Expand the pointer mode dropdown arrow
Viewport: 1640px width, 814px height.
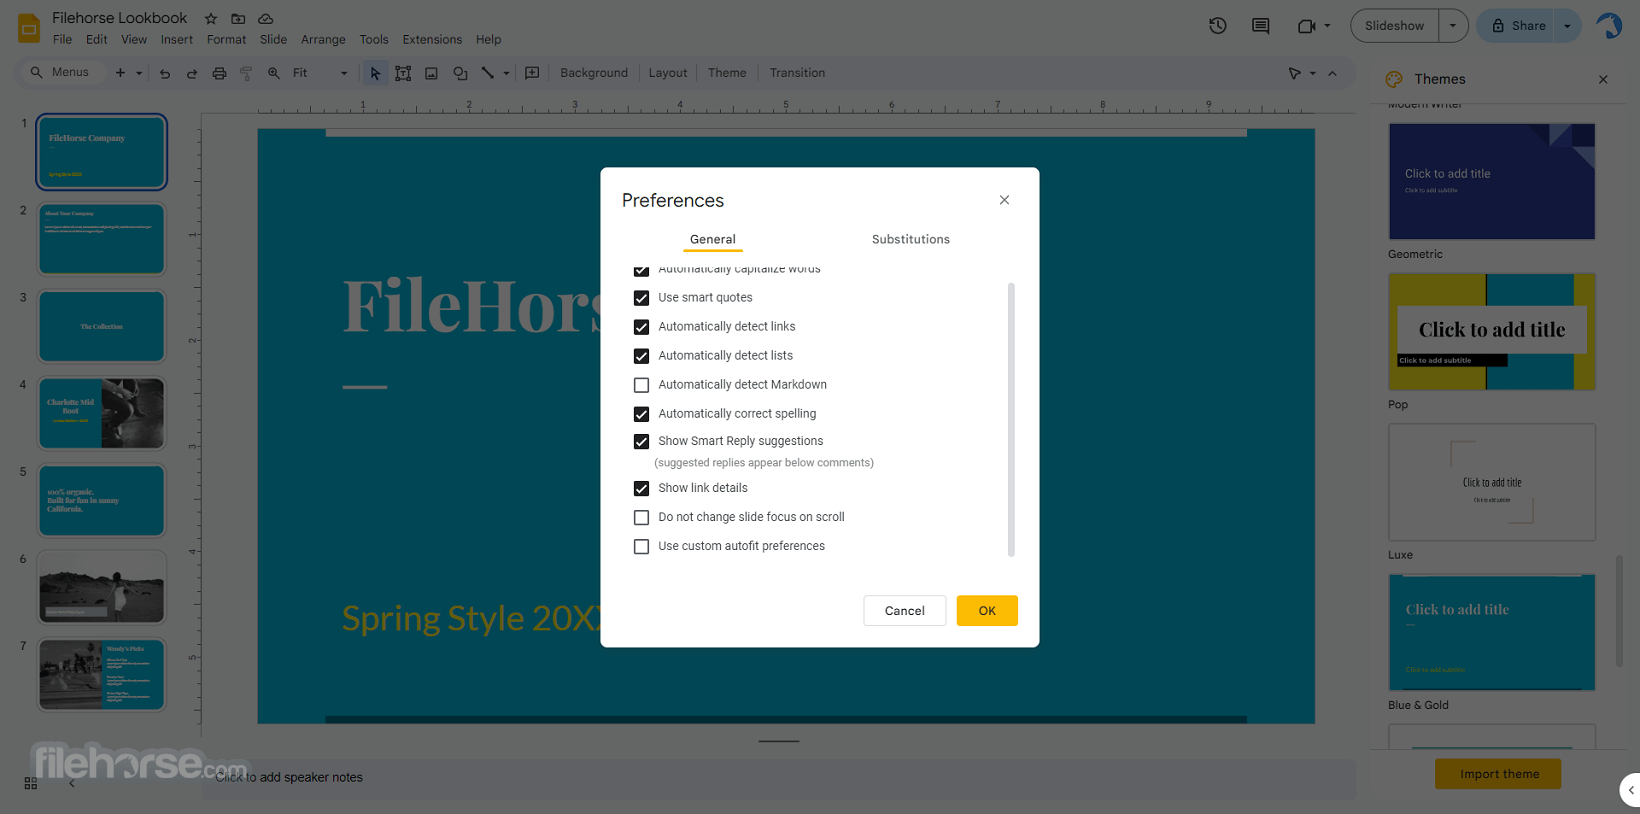click(x=1313, y=73)
